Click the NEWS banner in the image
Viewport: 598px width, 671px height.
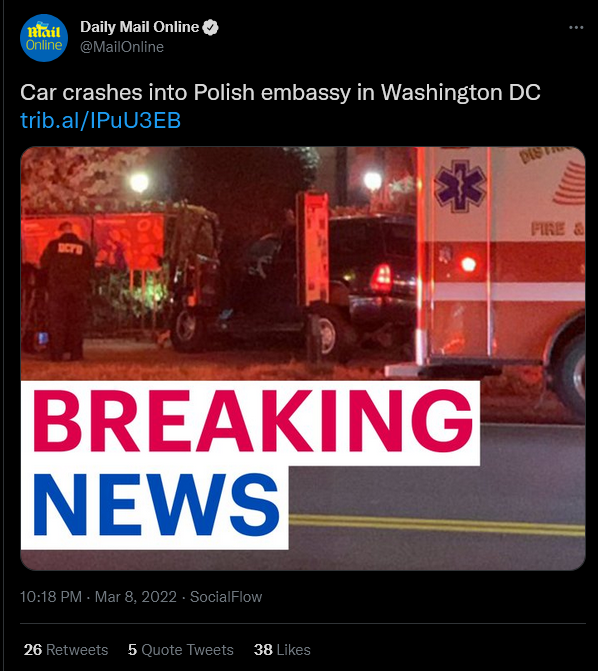tap(156, 505)
